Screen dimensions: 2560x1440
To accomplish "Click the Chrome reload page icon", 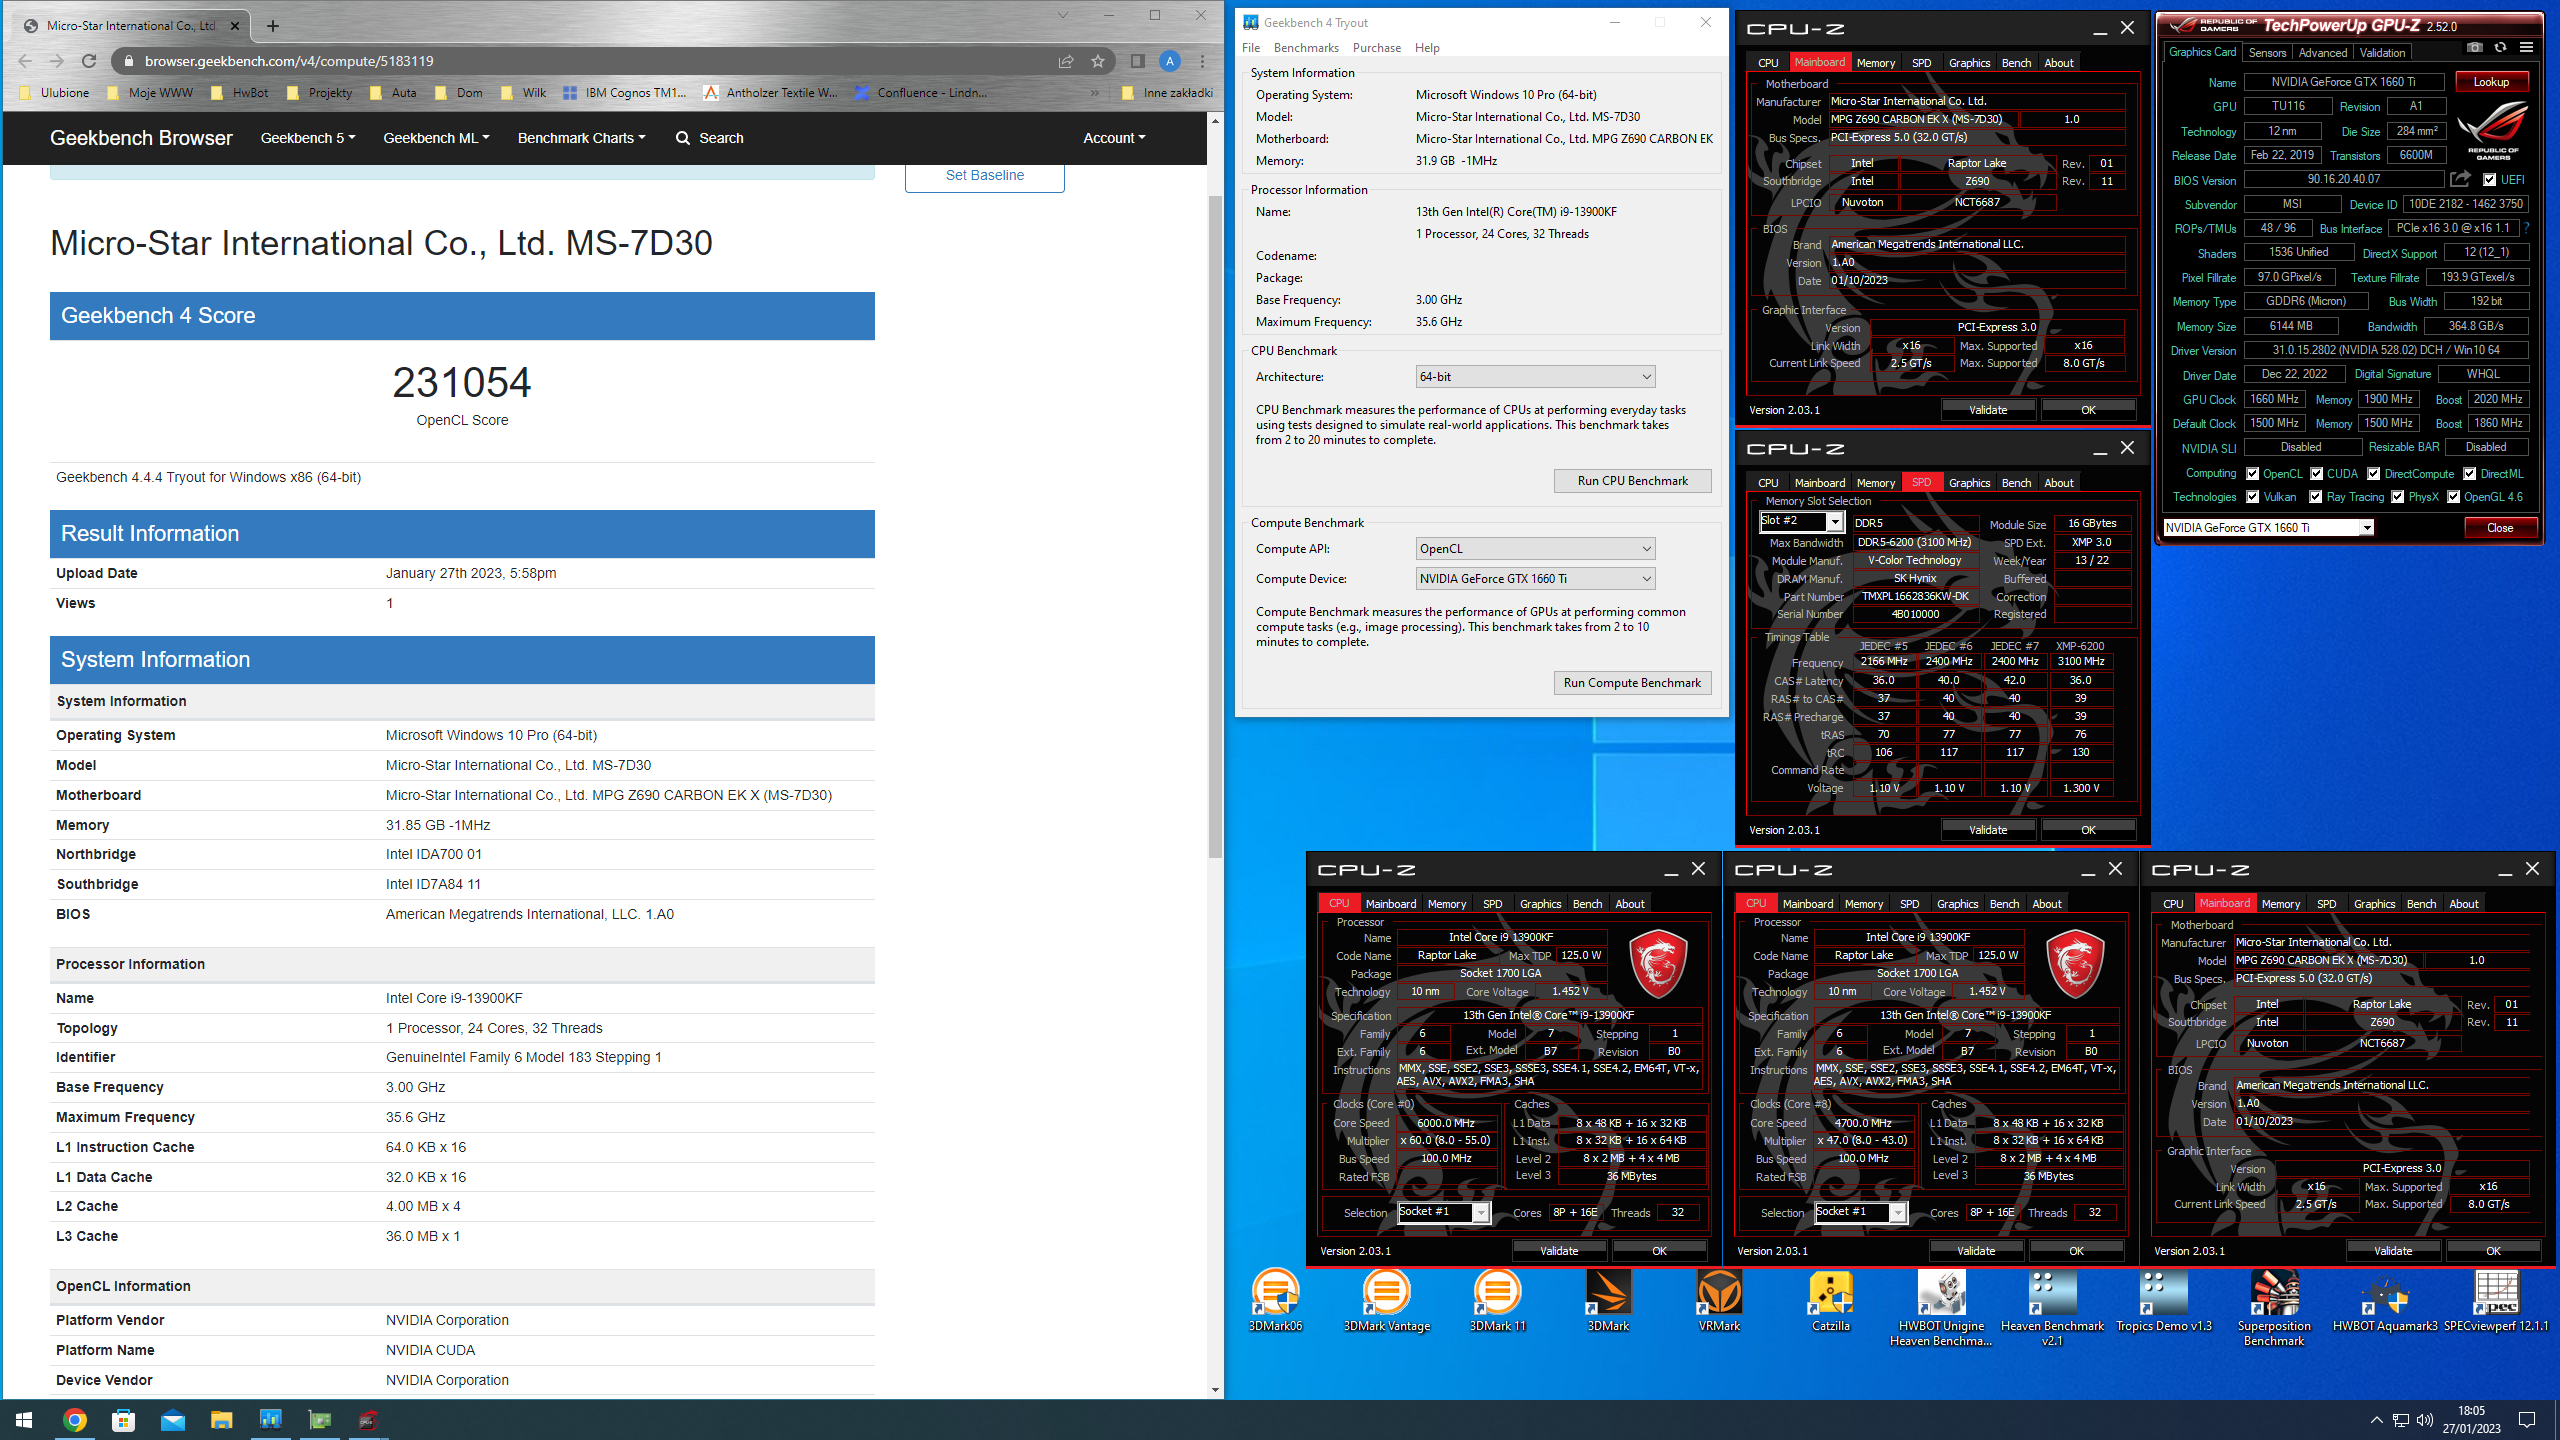I will click(x=89, y=61).
